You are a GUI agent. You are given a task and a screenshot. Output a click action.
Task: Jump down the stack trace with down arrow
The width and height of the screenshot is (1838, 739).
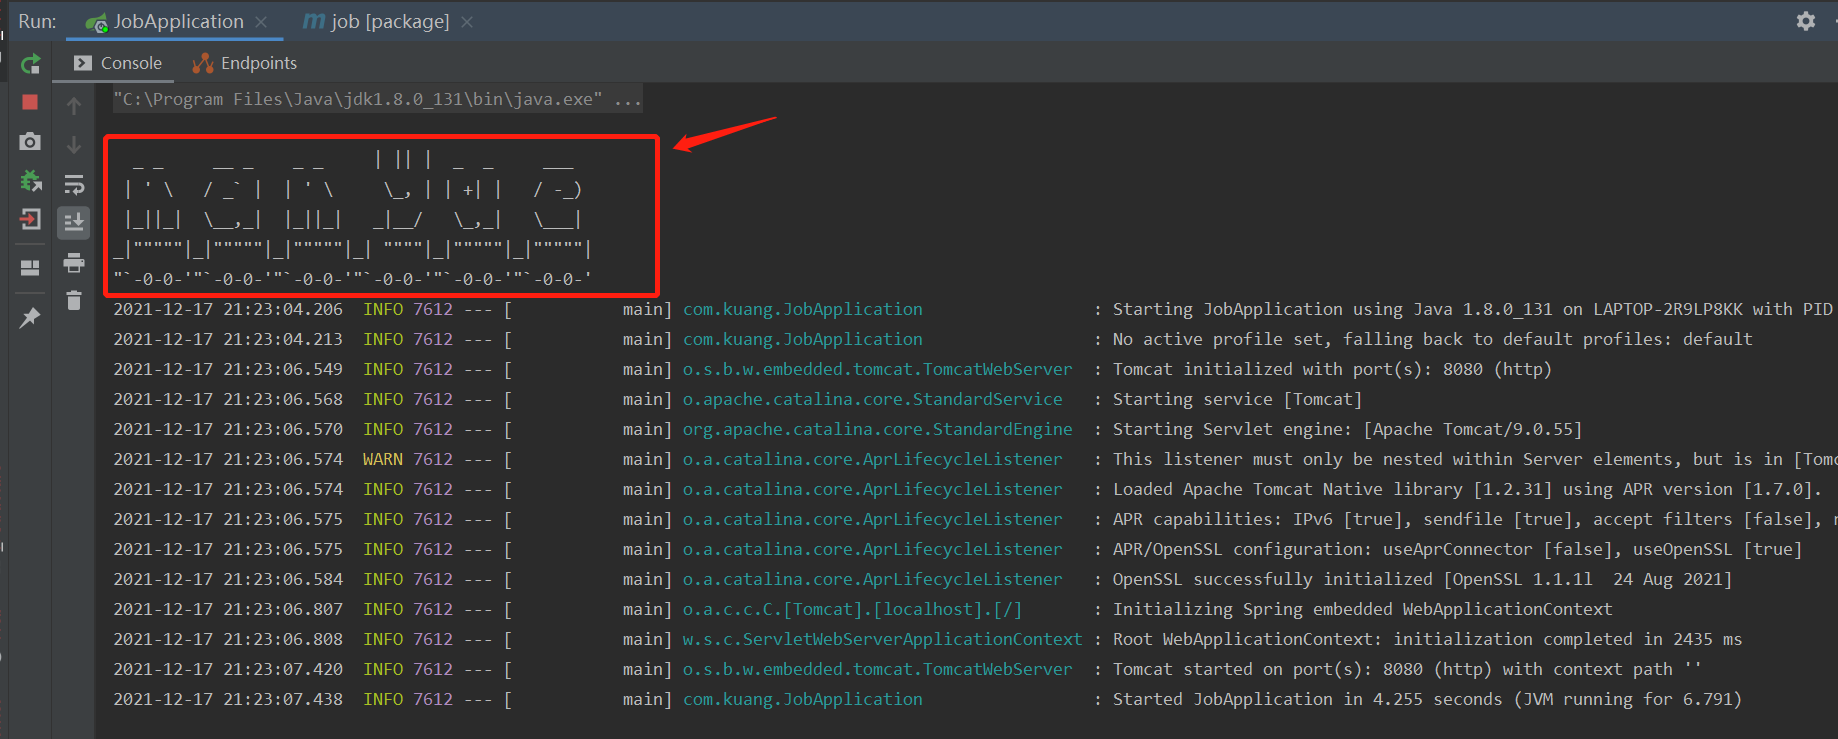(74, 145)
